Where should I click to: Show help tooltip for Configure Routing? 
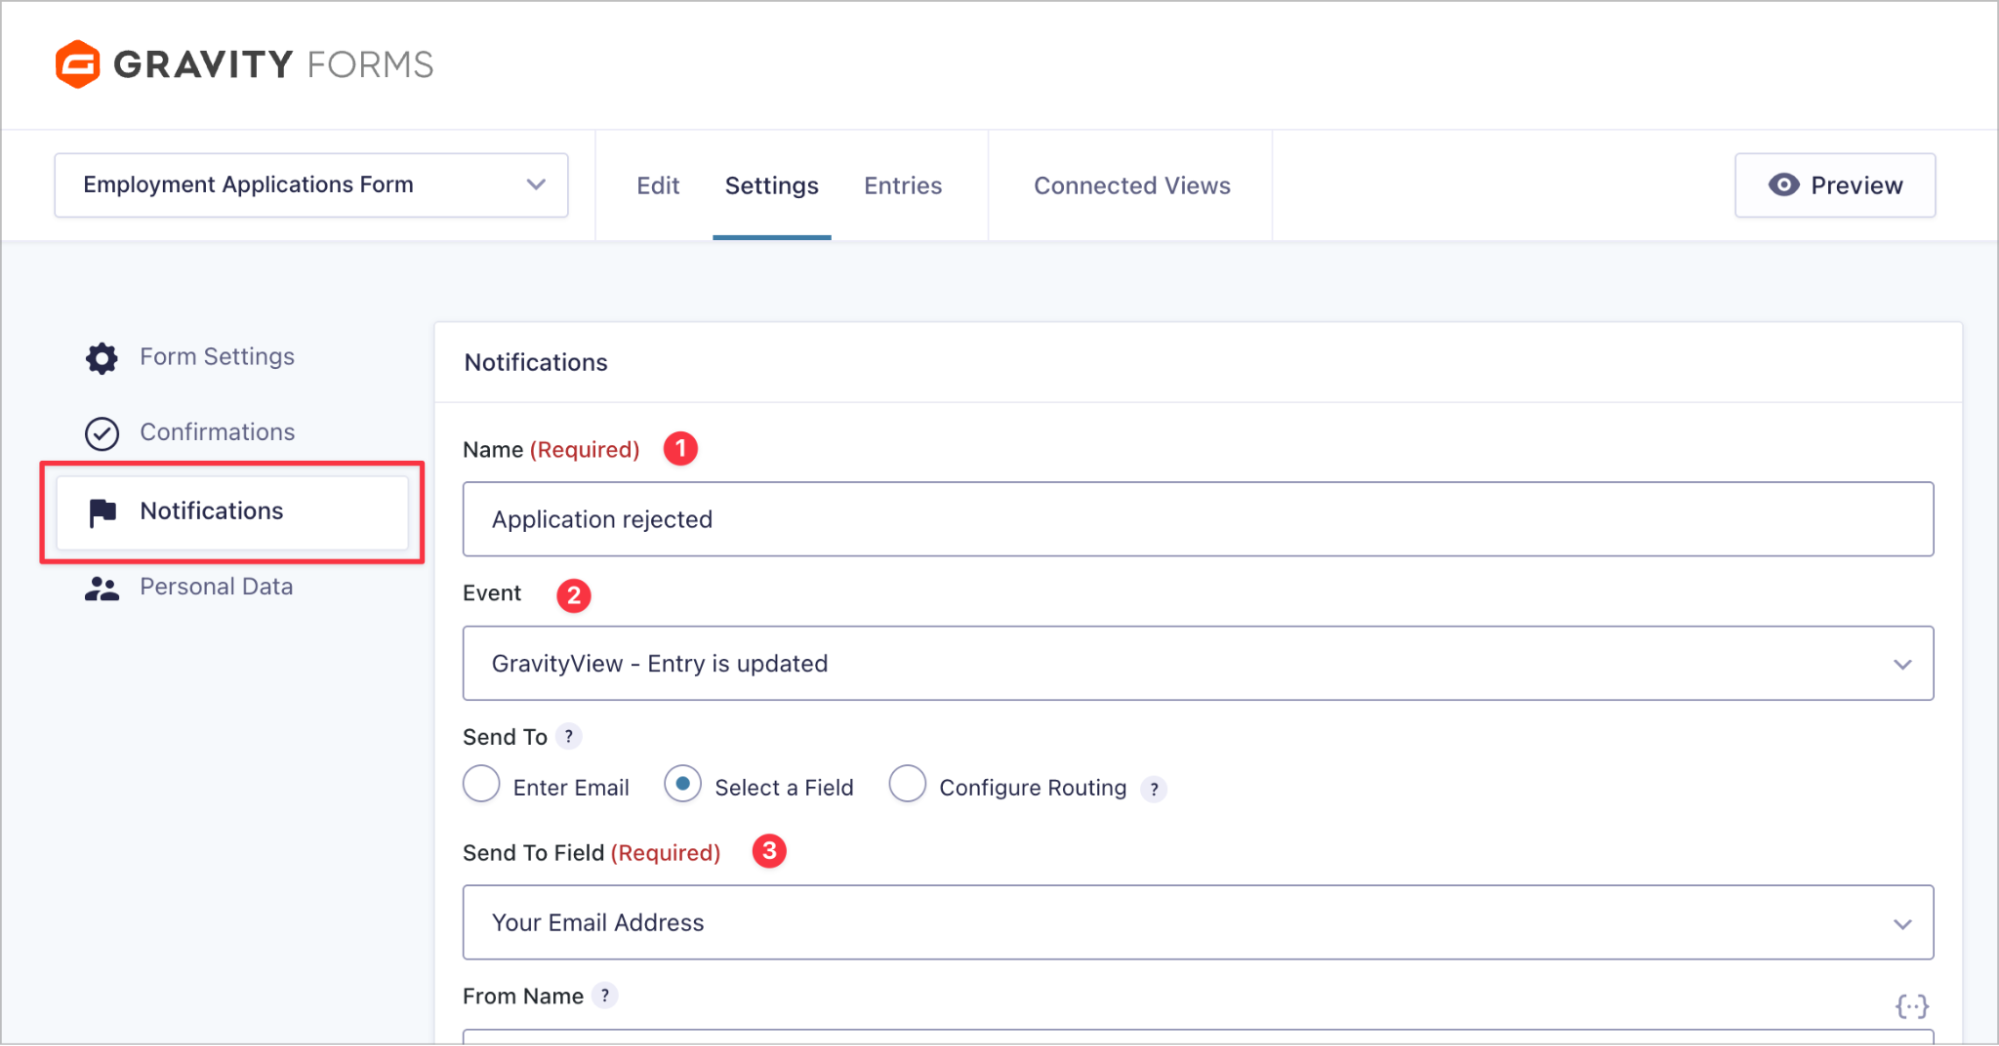[1154, 789]
